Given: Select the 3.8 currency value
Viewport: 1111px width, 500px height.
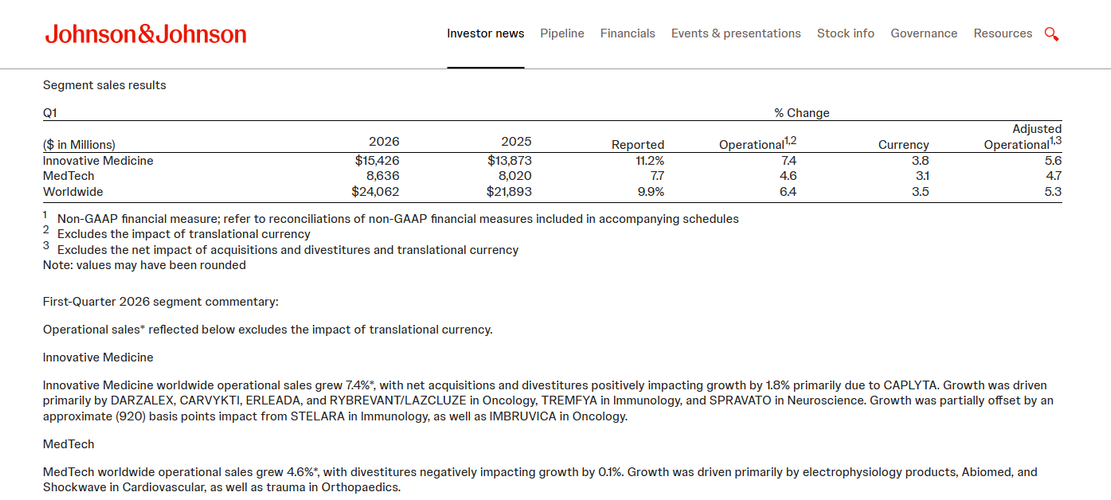Looking at the screenshot, I should click(x=920, y=161).
